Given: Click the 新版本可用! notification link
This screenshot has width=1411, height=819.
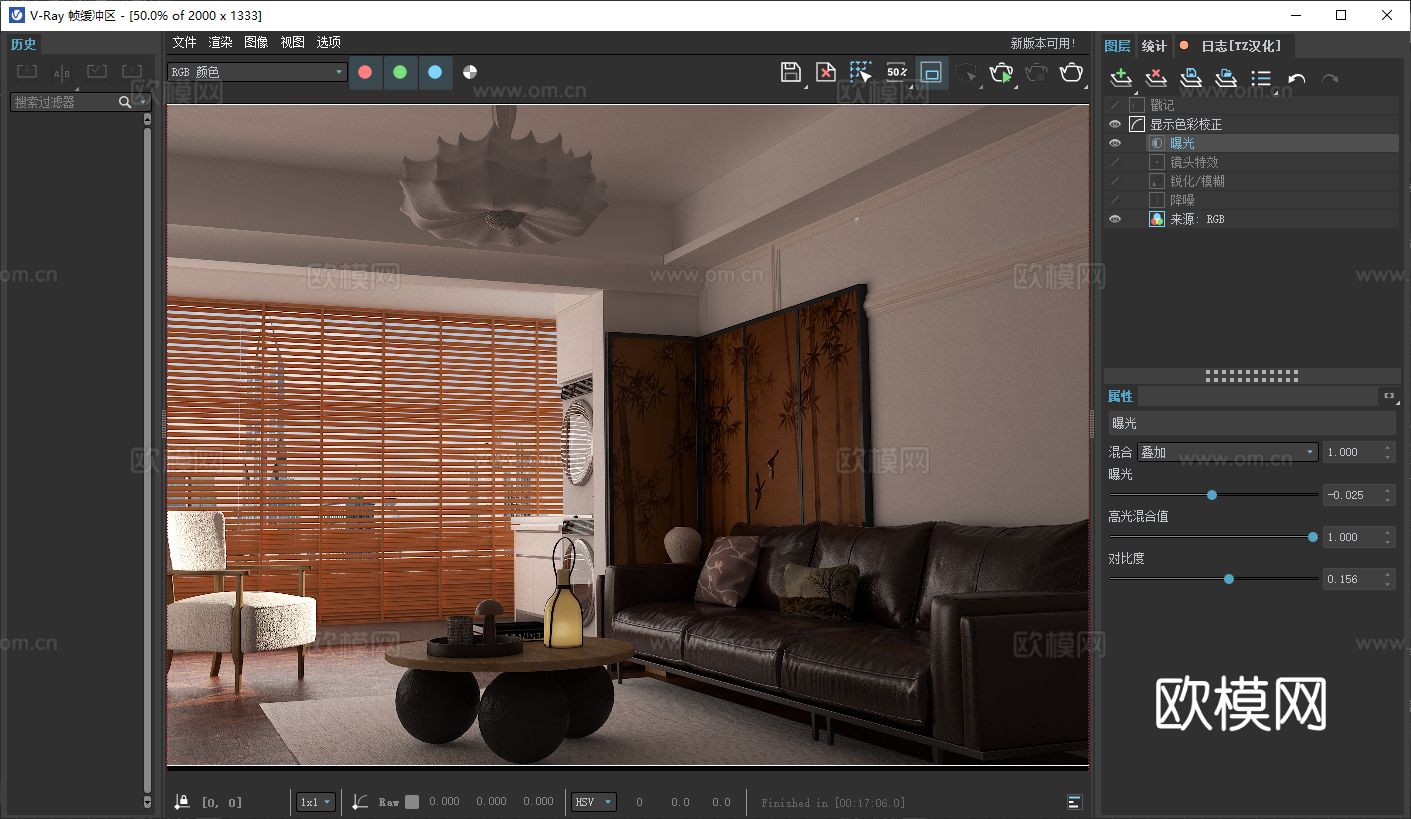Looking at the screenshot, I should [x=1043, y=43].
